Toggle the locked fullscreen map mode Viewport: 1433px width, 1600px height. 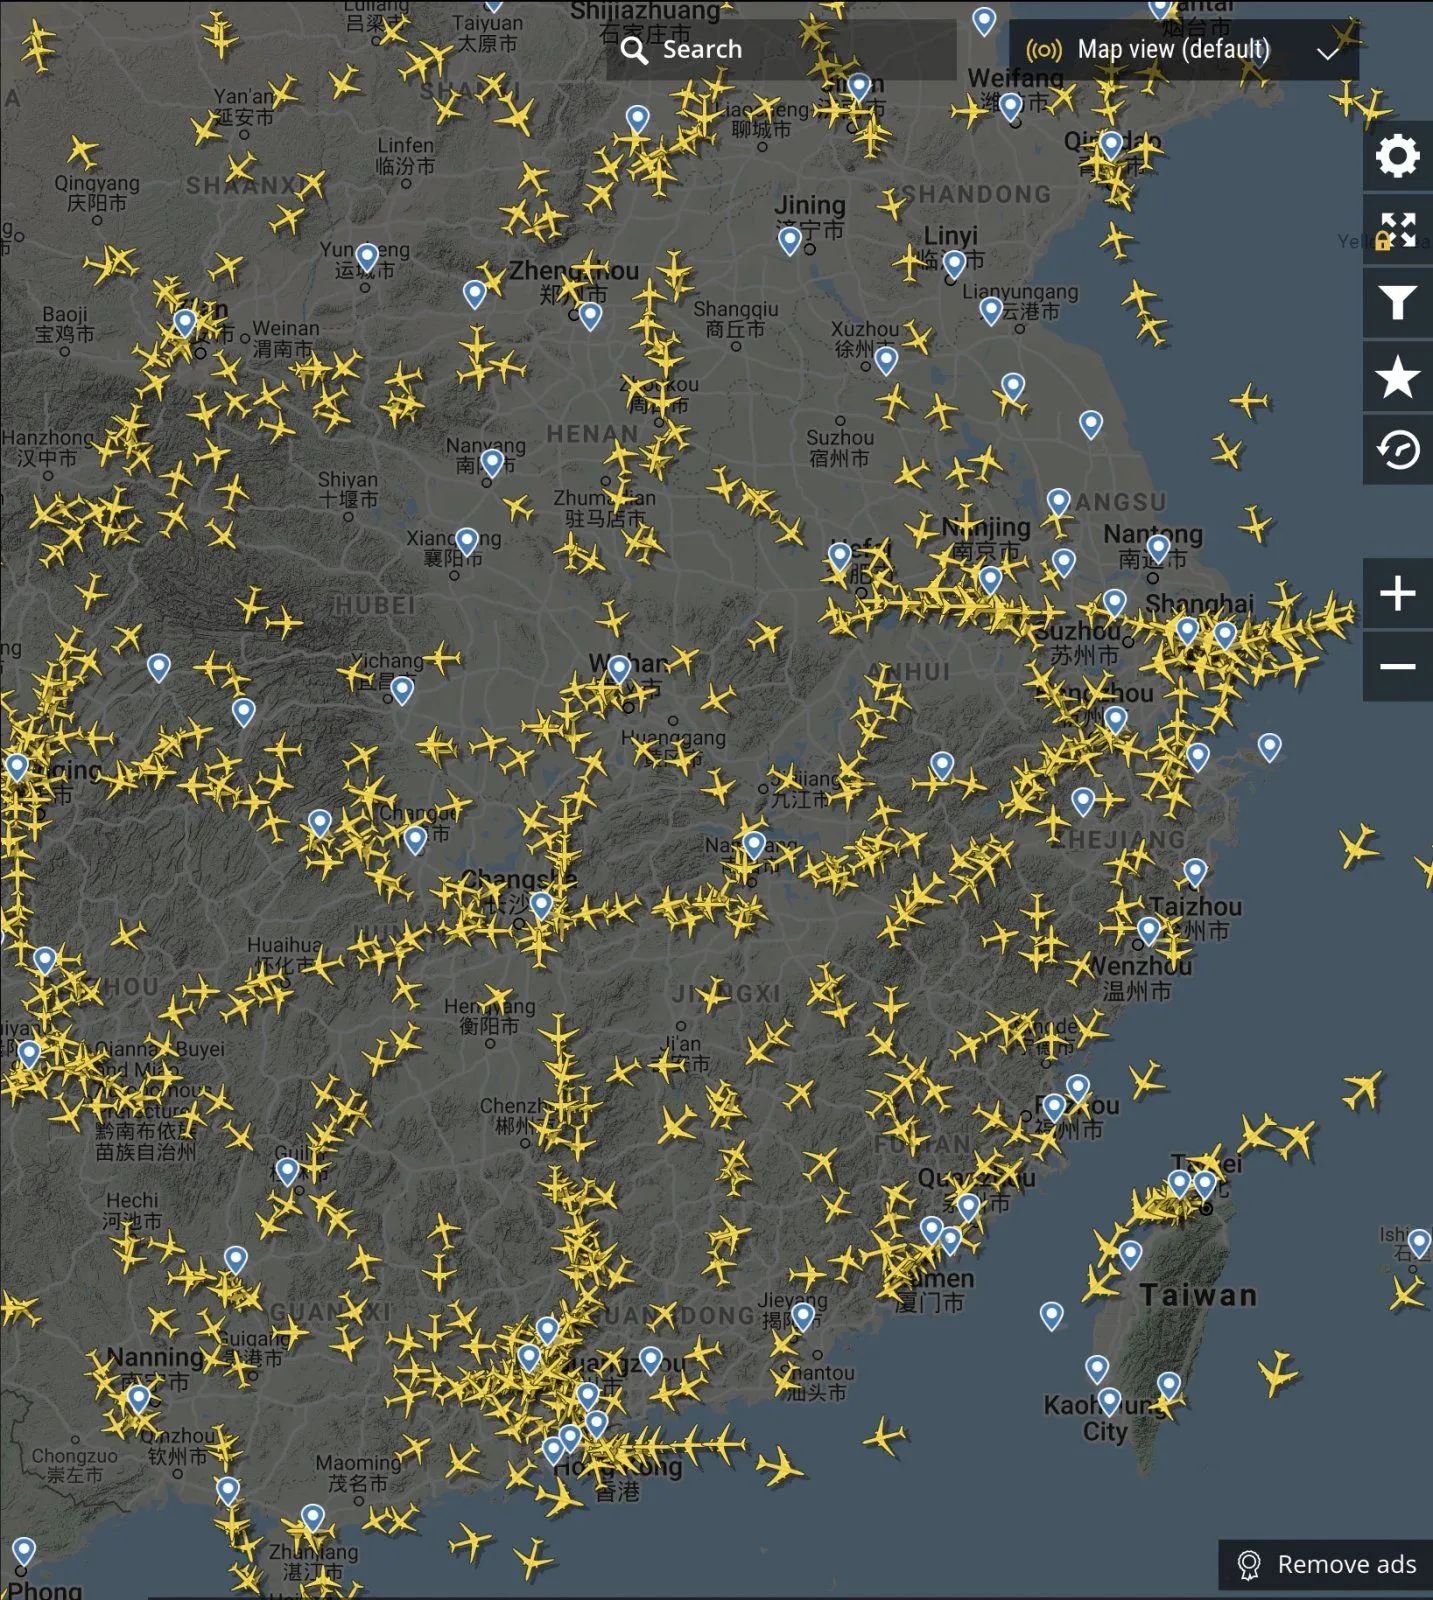(1397, 230)
